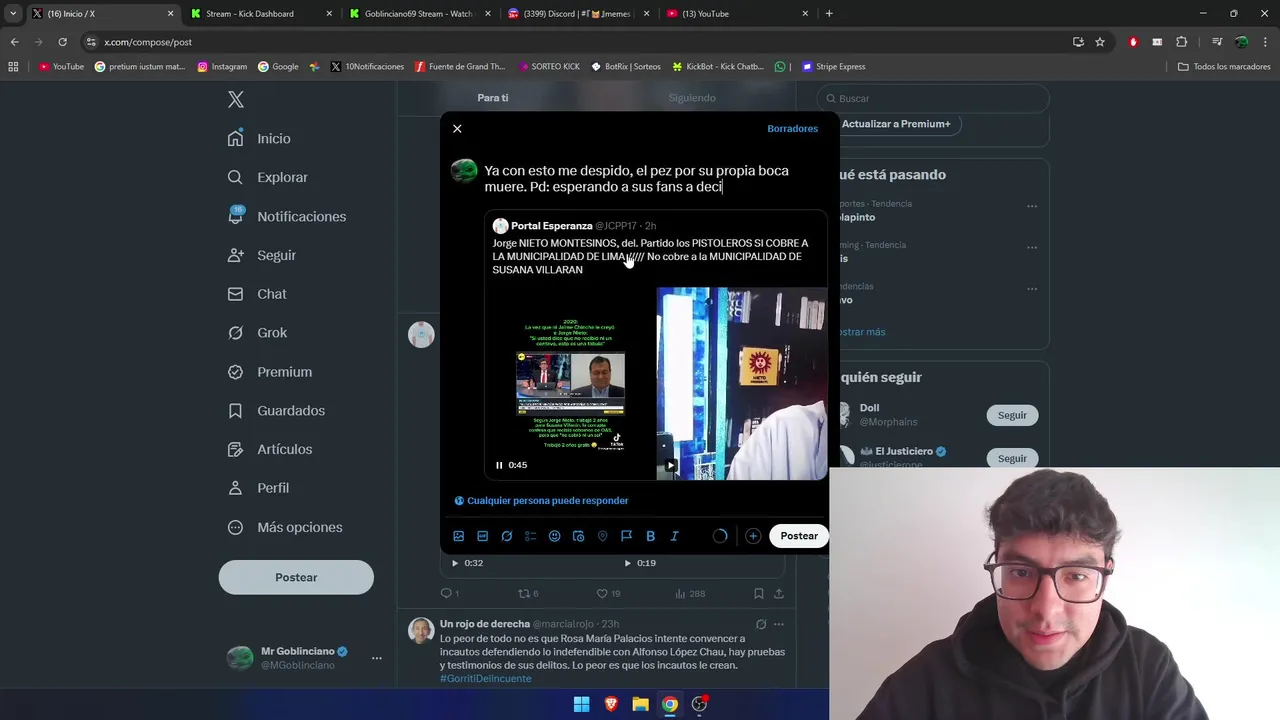Like the post with 19 likes
Screen dimensions: 1280x720
tap(608, 593)
